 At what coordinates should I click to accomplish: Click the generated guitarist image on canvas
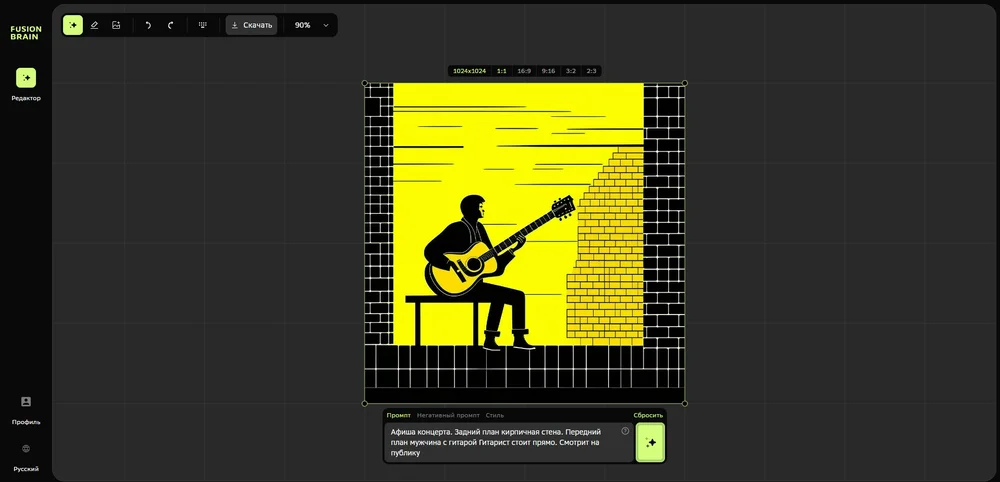pyautogui.click(x=525, y=243)
